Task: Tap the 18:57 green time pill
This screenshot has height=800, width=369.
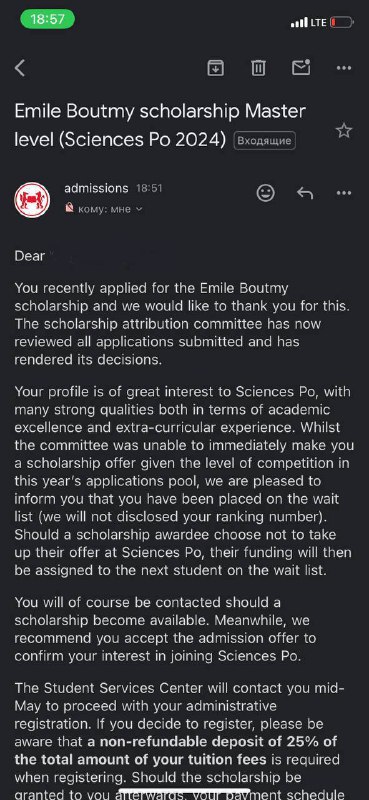Action: 47,19
